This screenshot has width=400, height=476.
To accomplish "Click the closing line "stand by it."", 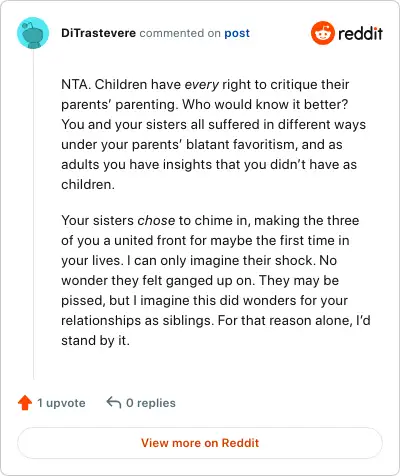I will click(95, 340).
